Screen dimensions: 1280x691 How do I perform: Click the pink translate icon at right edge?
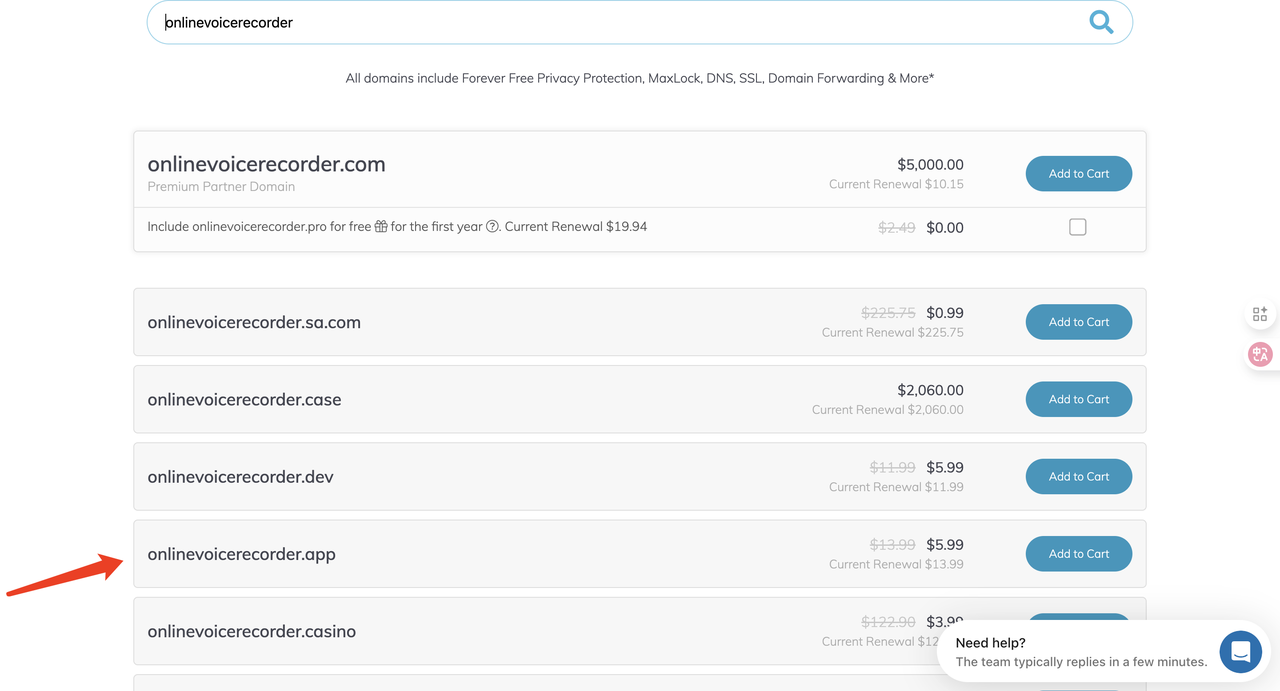[x=1260, y=354]
